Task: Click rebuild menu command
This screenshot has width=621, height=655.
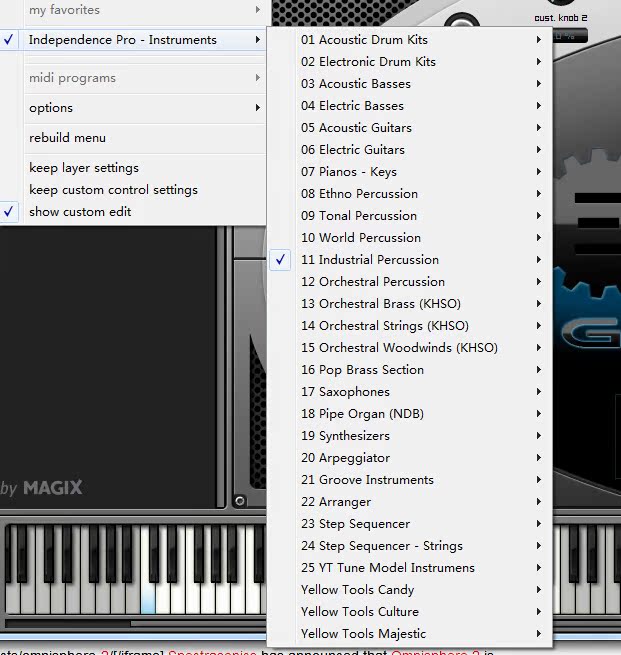Action: point(133,138)
